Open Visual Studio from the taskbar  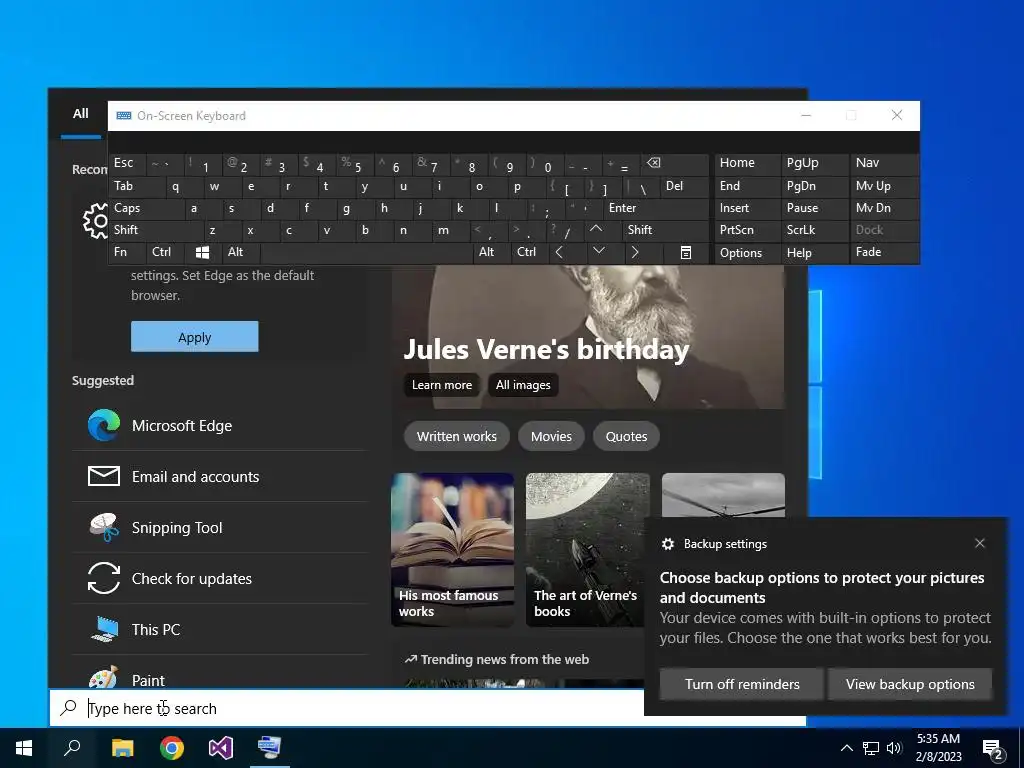tap(221, 748)
